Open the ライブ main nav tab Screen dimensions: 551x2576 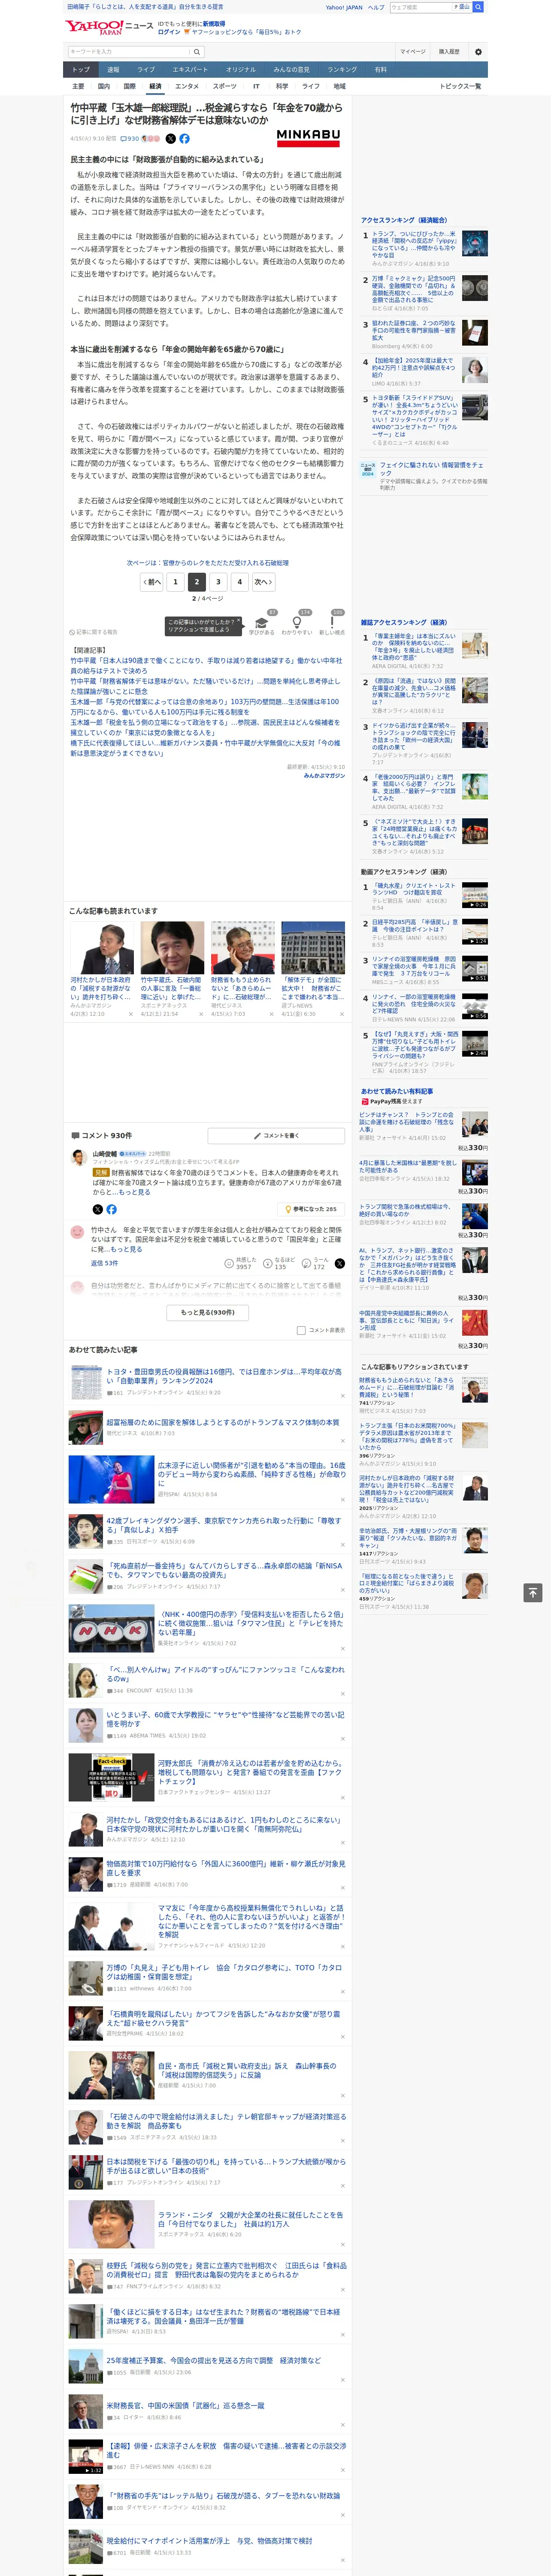(x=146, y=70)
